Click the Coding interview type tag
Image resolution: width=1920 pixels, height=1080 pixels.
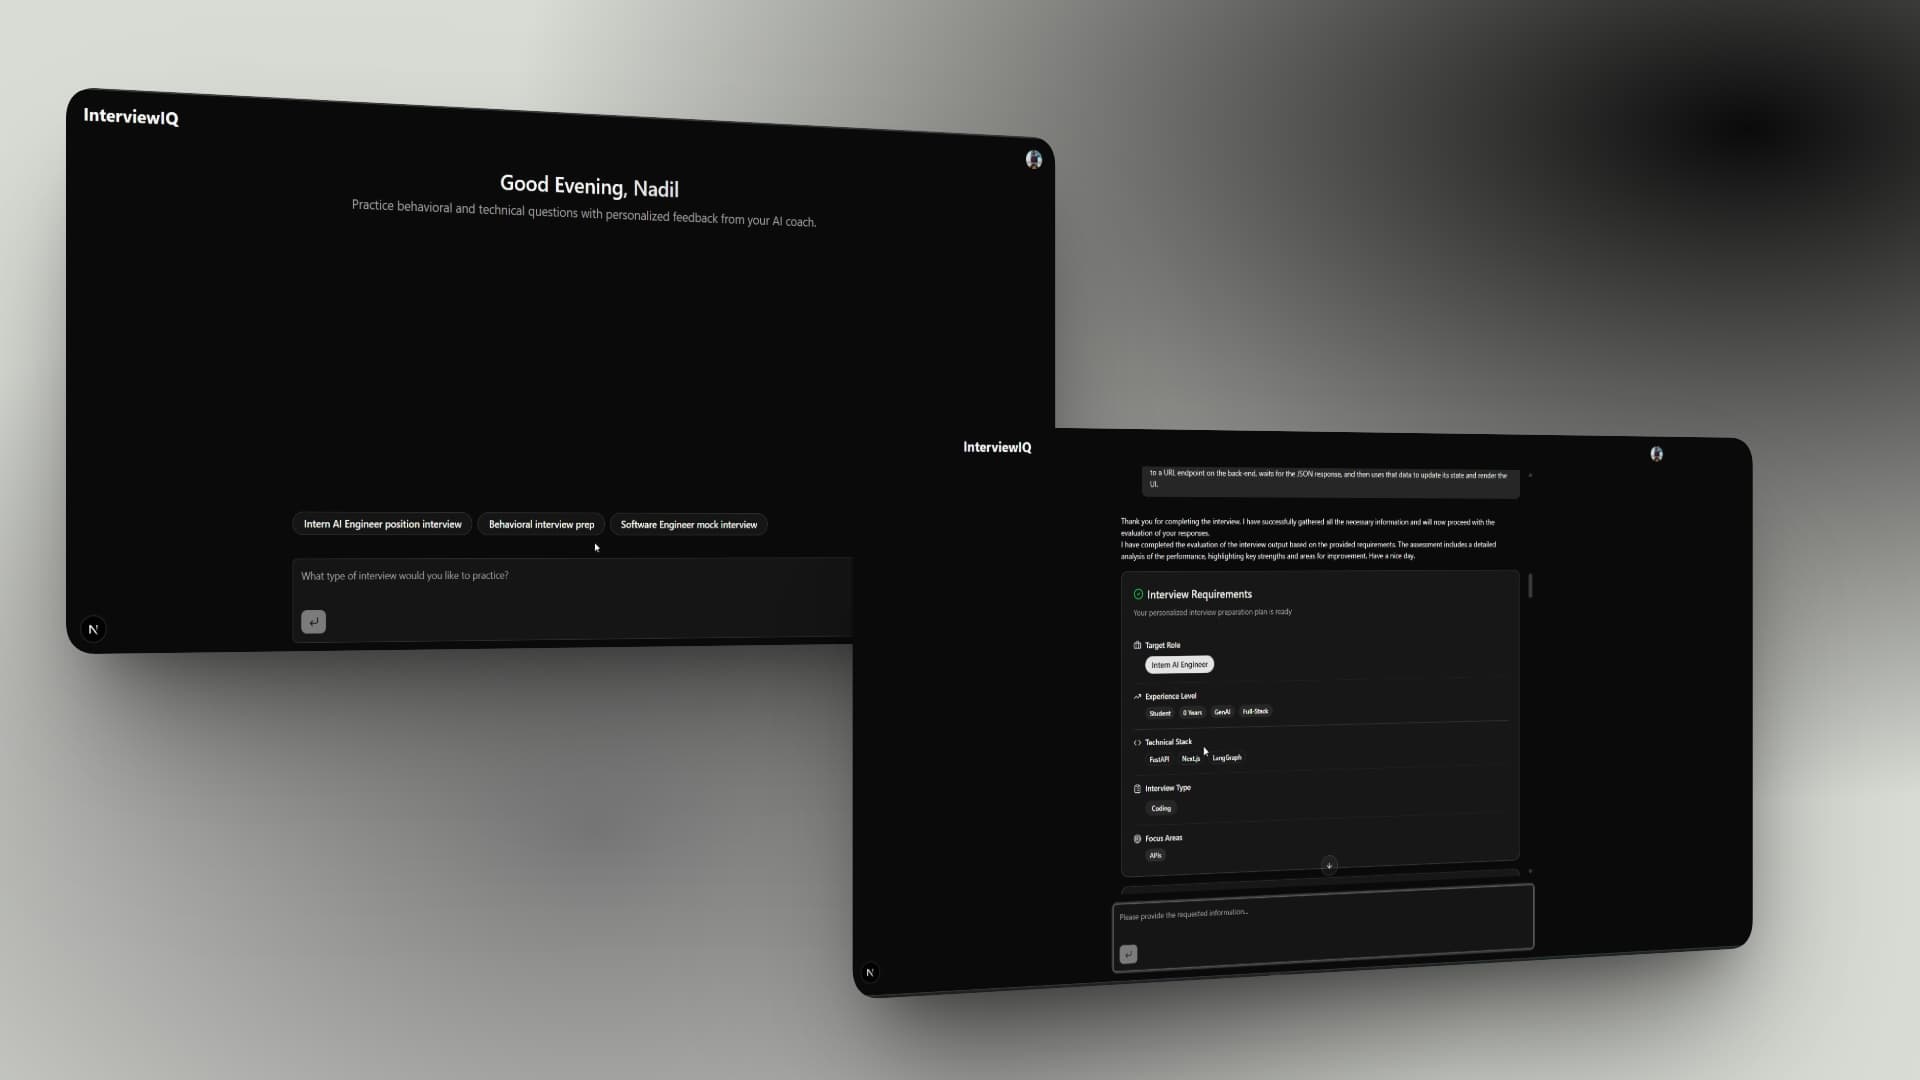[1161, 808]
